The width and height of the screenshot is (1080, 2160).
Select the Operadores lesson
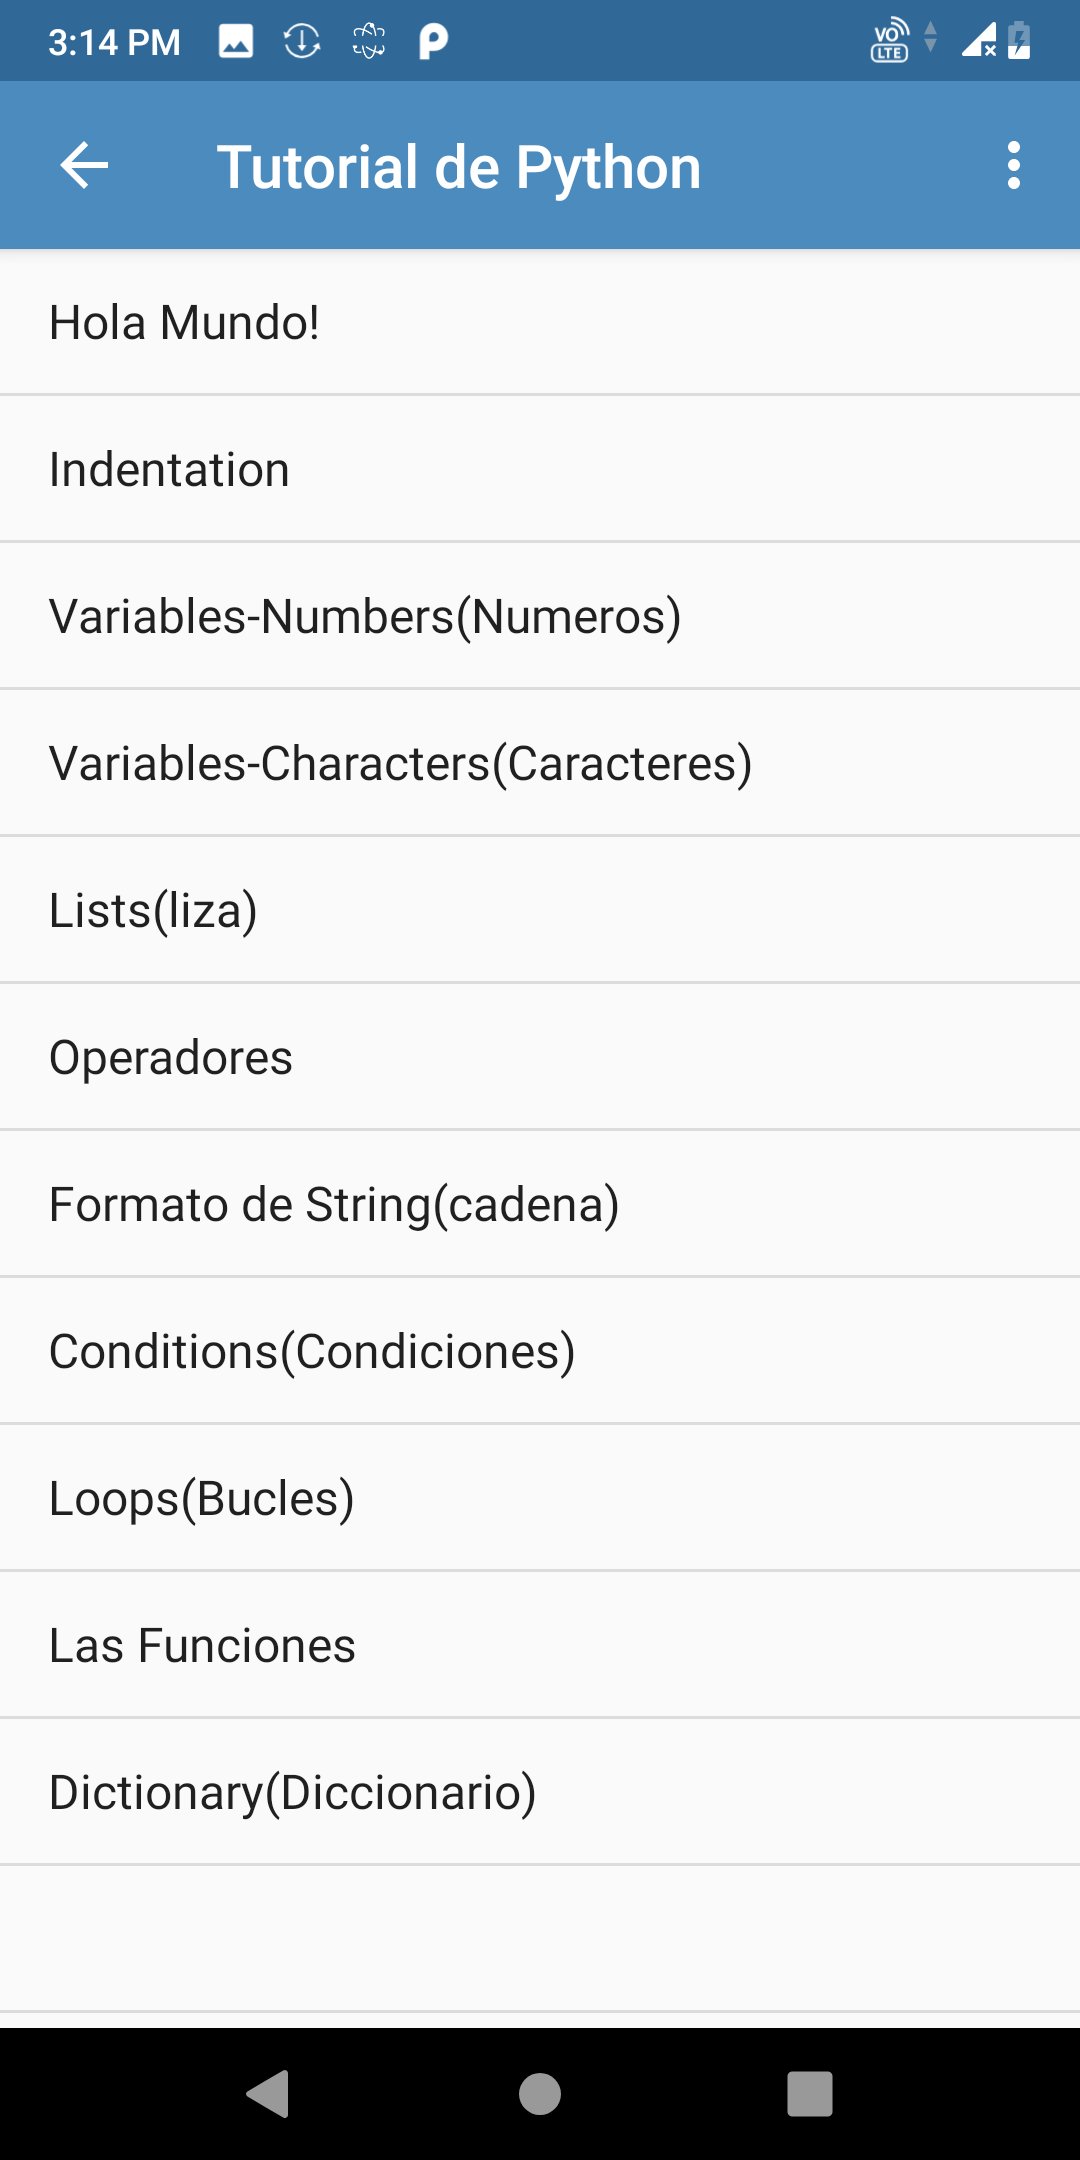540,1058
